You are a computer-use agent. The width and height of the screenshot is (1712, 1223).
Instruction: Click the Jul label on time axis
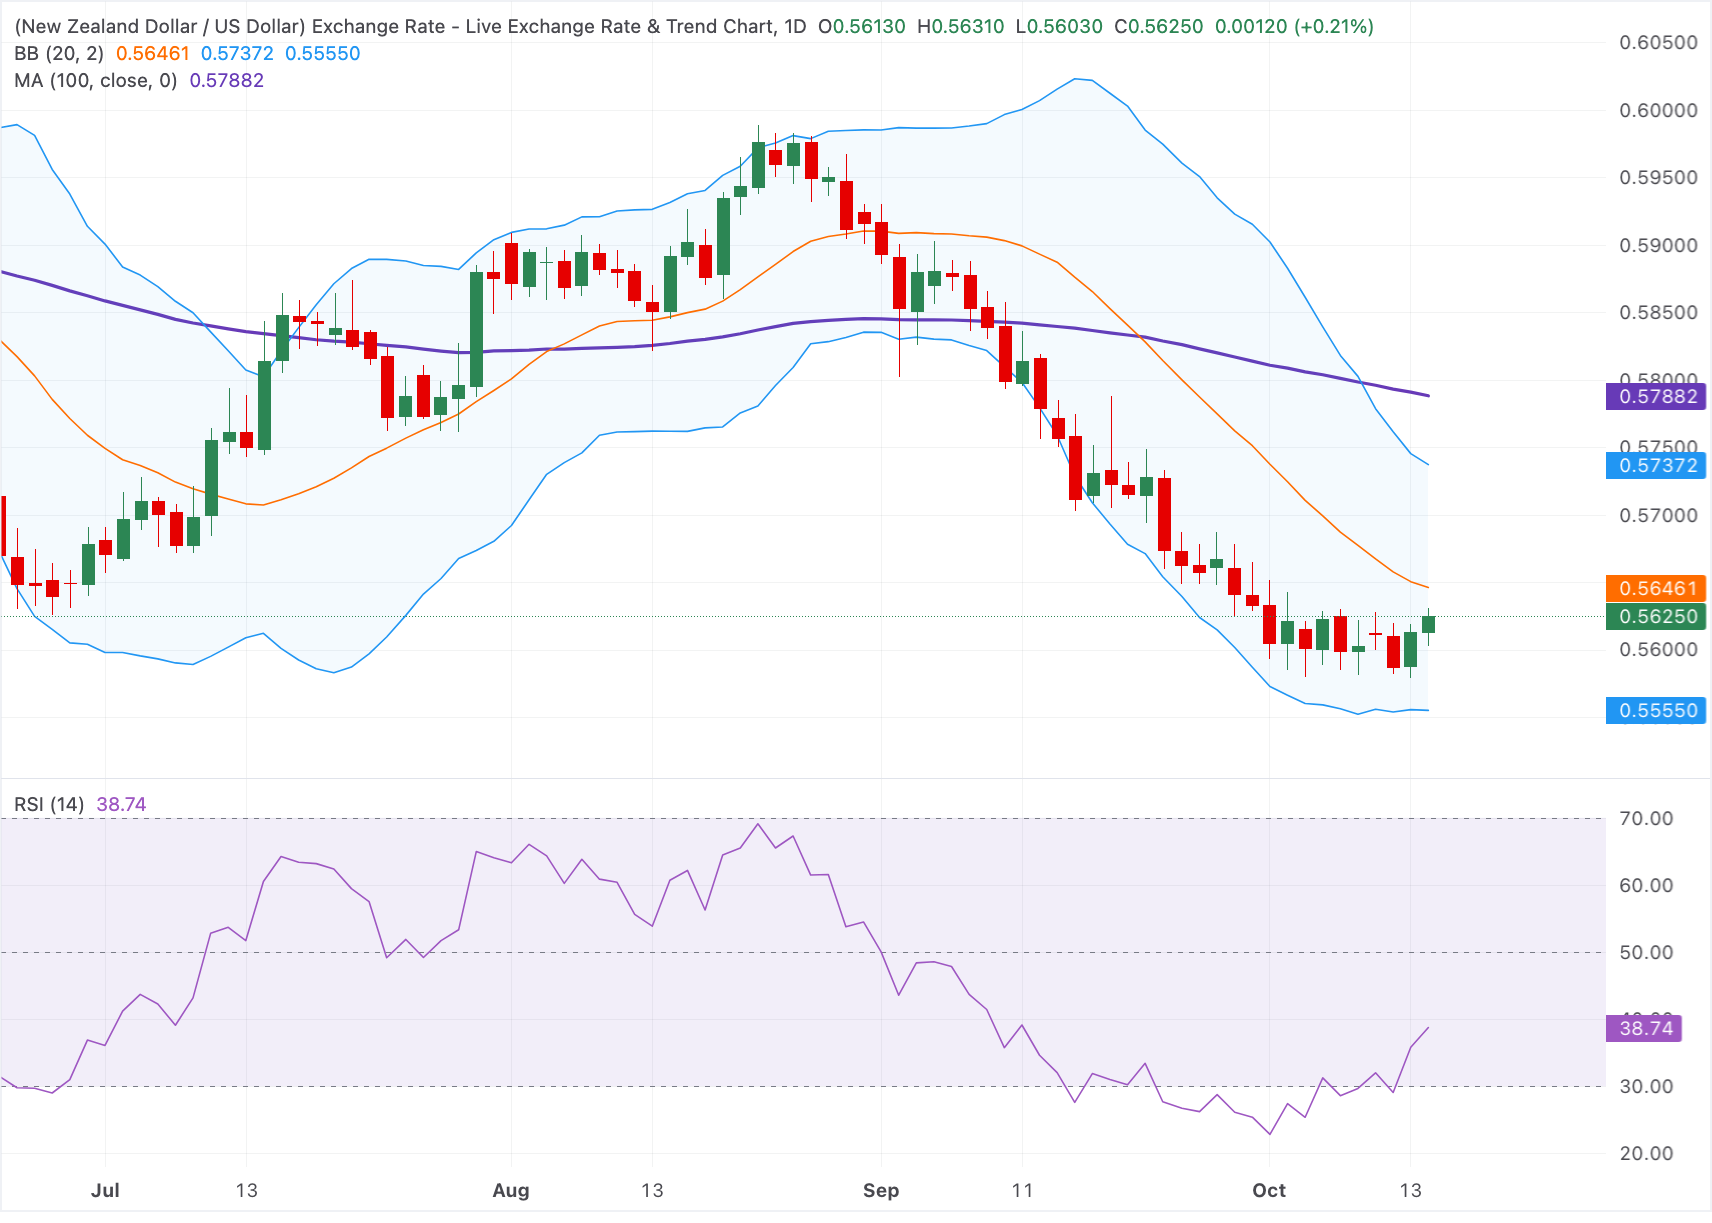(105, 1190)
